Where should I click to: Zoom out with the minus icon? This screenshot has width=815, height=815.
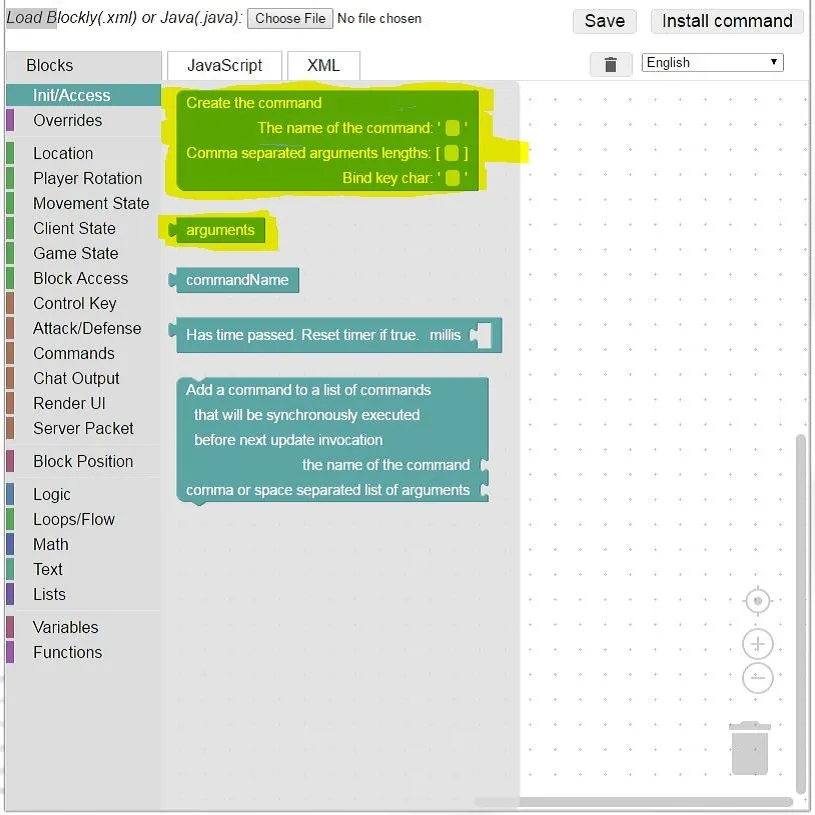pyautogui.click(x=758, y=678)
